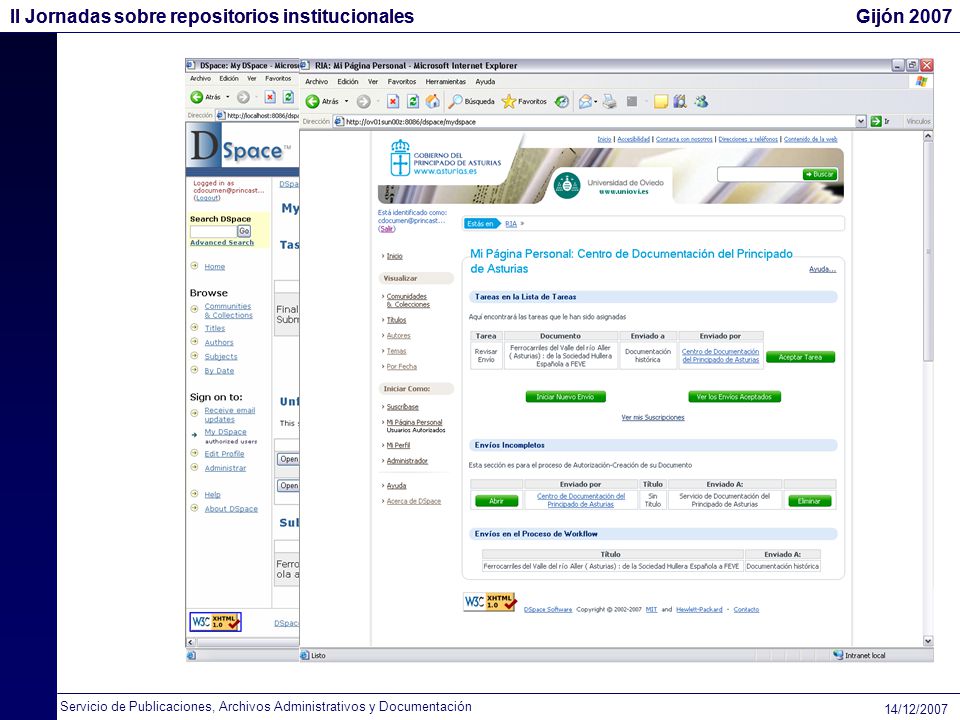The height and width of the screenshot is (720, 960).
Task: Open Búsqueda search in the RIA window toolbar
Action: (471, 102)
